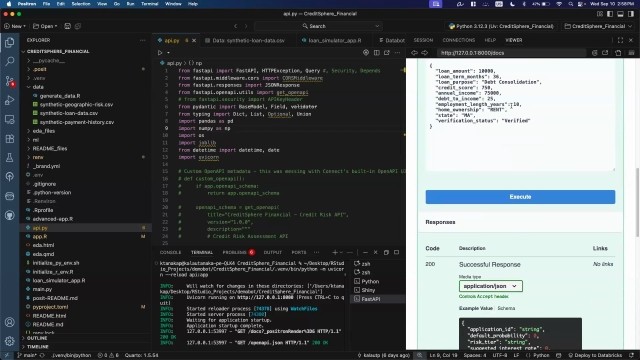640x360 pixels.
Task: Open Run and Debug view
Action: click(x=9, y=100)
